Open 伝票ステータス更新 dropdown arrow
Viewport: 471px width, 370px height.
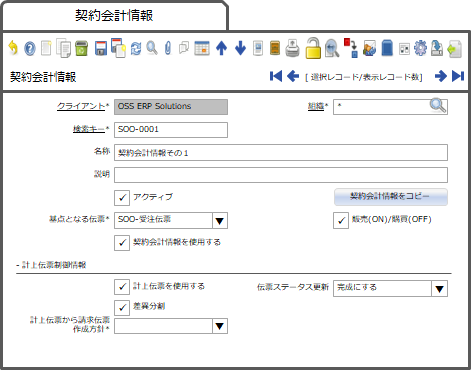439,289
